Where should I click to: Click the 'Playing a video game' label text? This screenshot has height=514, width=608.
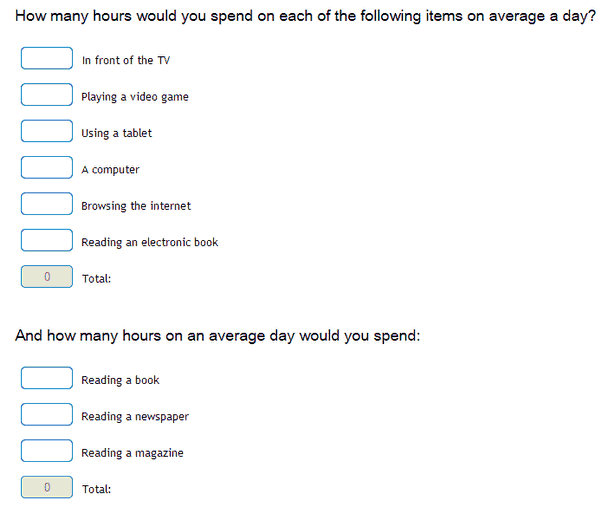(135, 97)
